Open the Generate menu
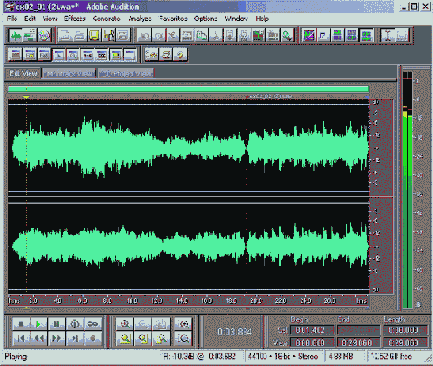This screenshot has height=366, width=433. (106, 19)
